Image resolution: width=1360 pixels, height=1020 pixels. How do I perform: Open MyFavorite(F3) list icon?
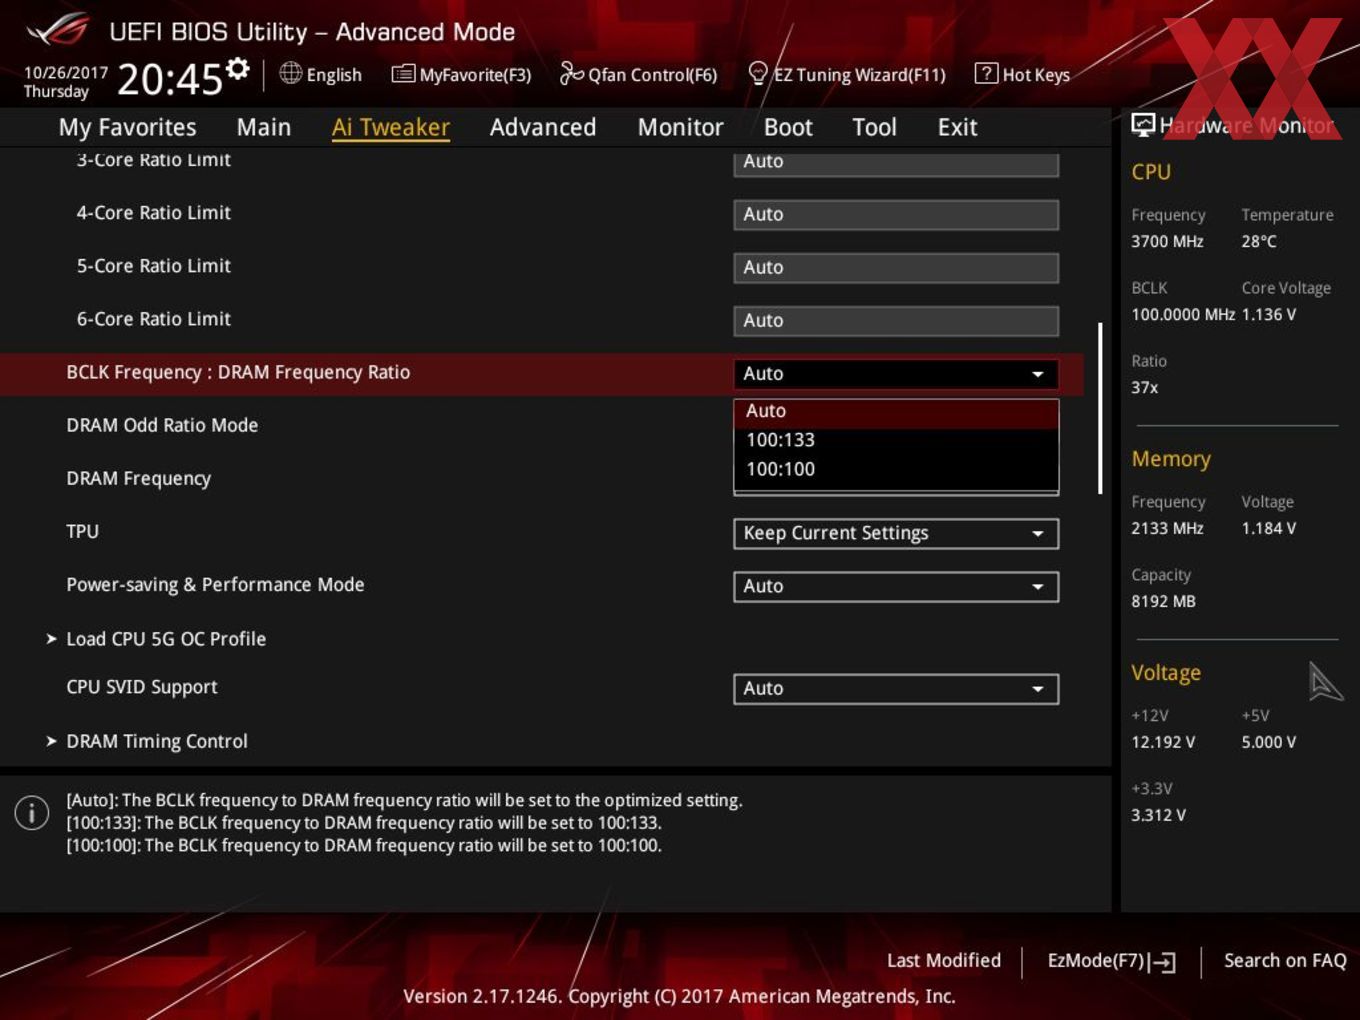coord(403,74)
